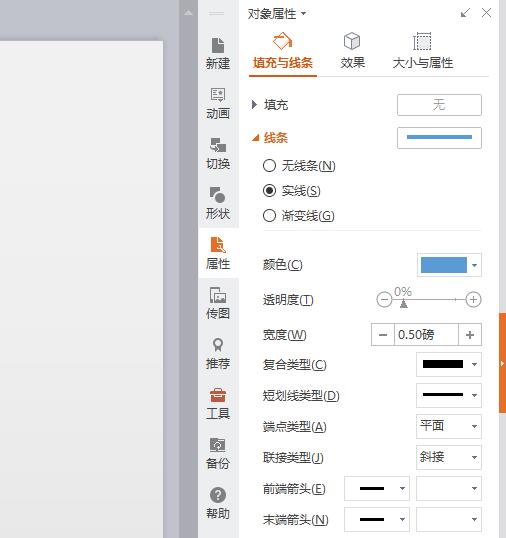Select 实线(S) radio option
This screenshot has width=506, height=538.
click(292, 191)
